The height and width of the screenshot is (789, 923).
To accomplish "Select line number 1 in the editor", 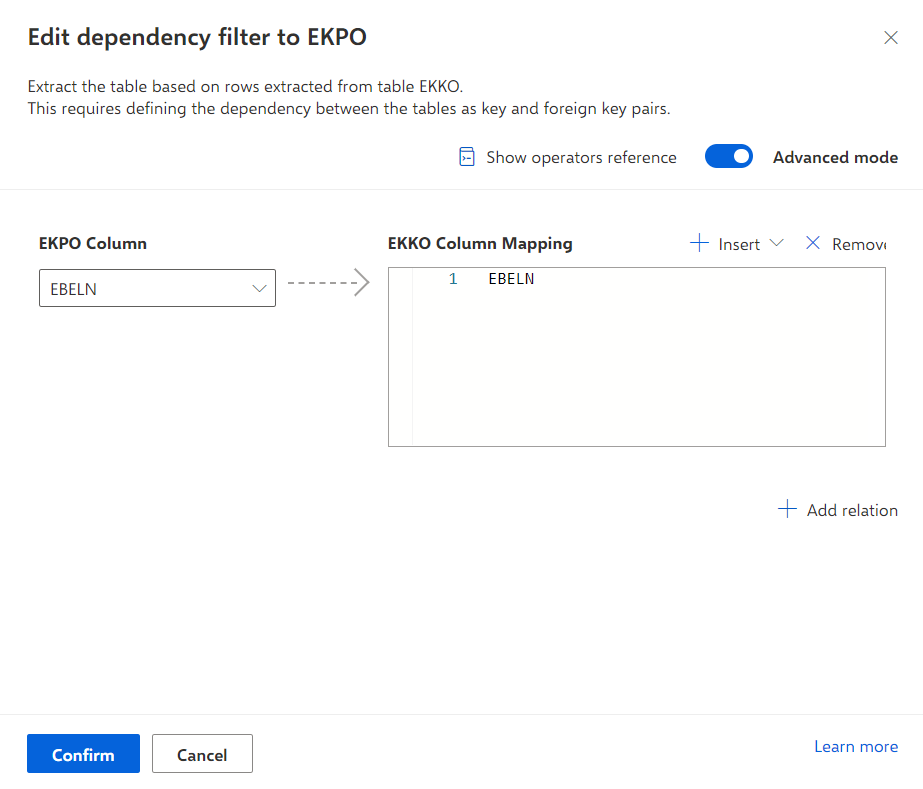I will 453,279.
